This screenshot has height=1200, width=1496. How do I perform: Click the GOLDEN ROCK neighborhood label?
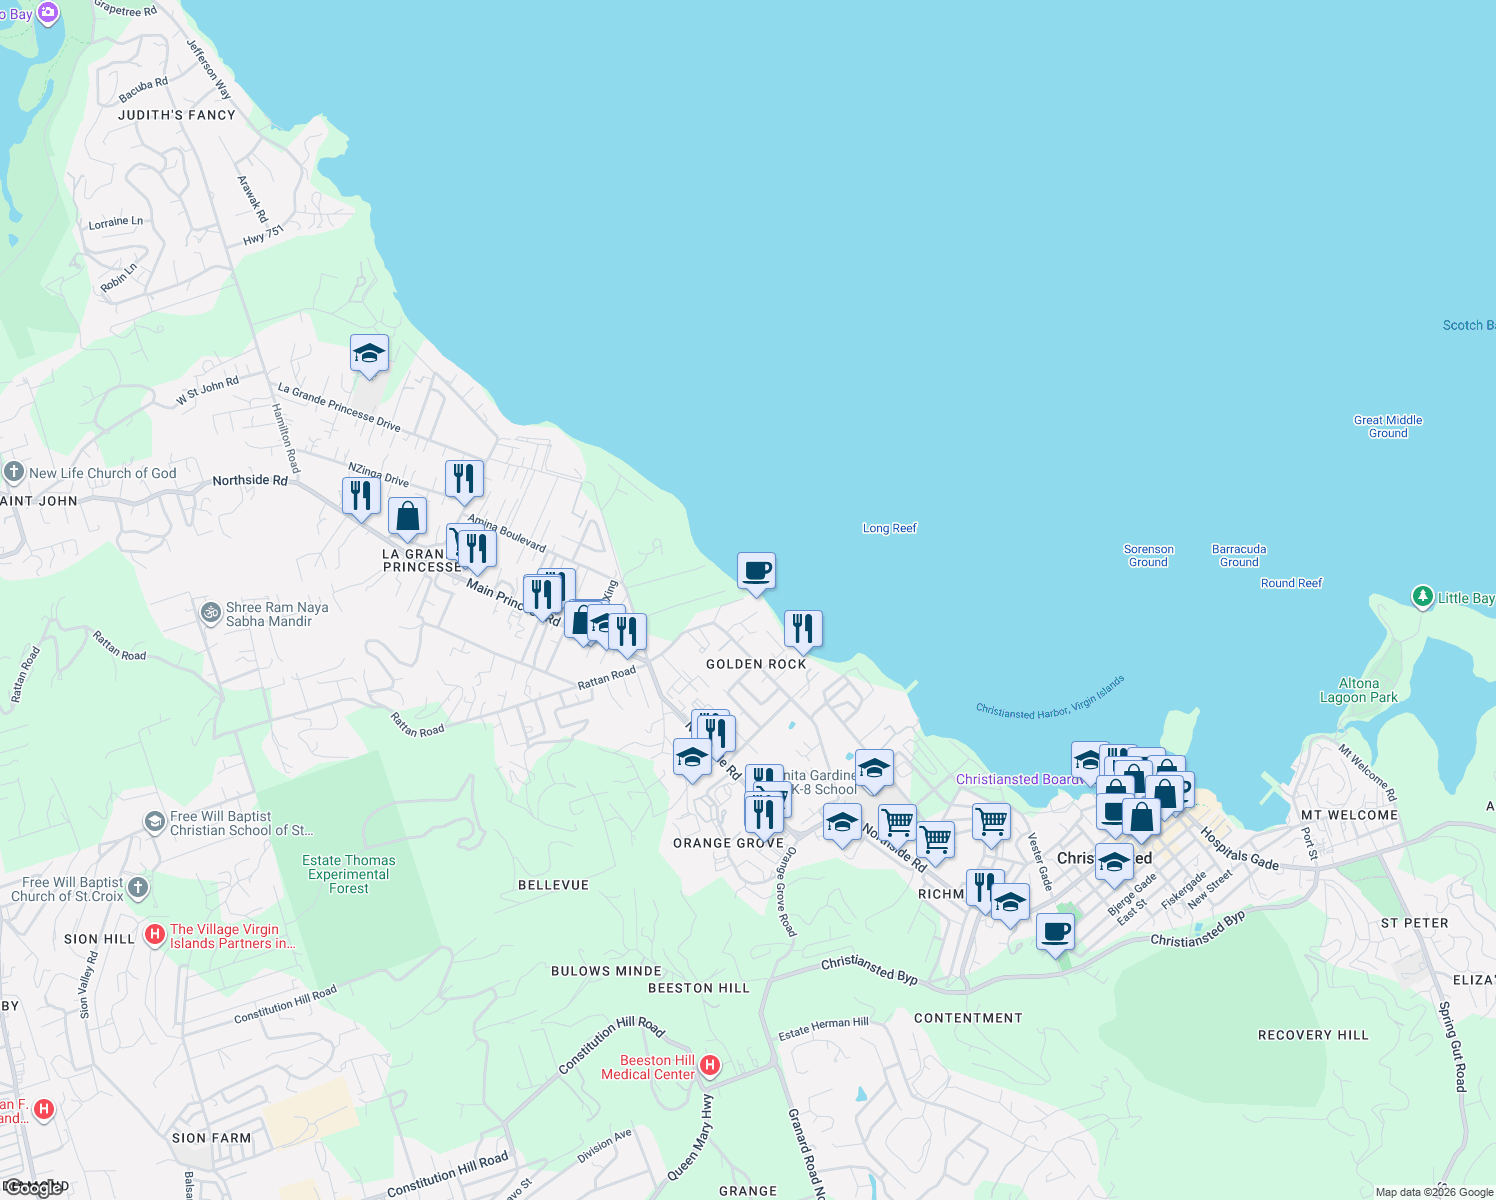tap(756, 664)
